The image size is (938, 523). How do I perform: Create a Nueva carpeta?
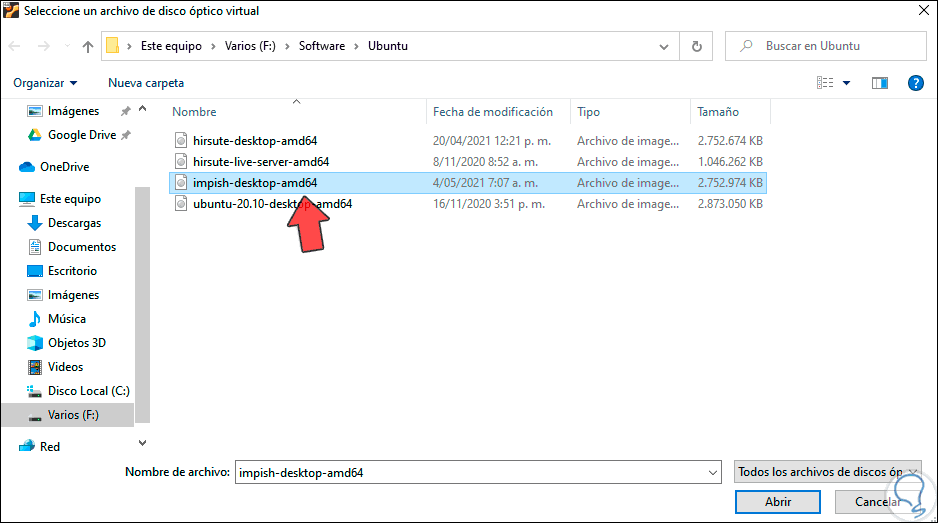pyautogui.click(x=146, y=83)
